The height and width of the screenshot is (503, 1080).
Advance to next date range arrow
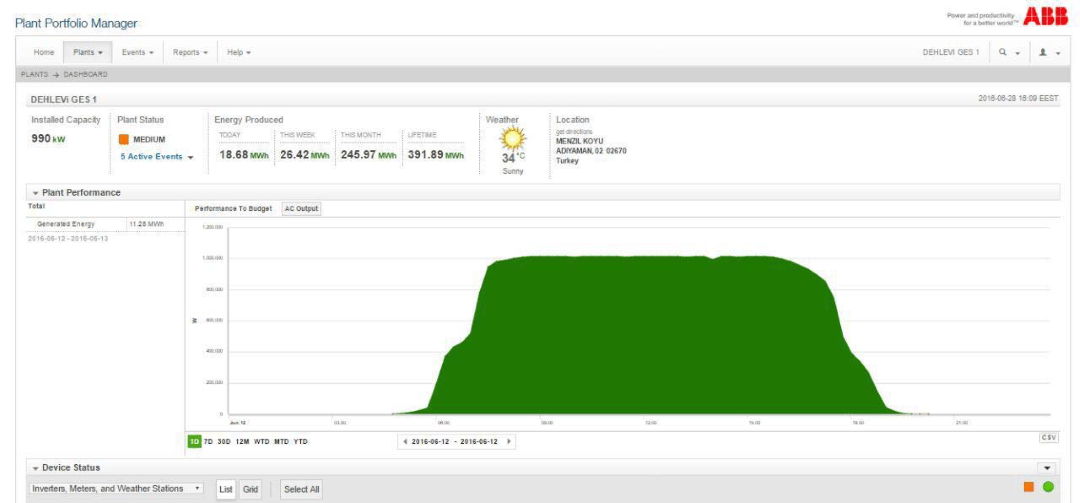pyautogui.click(x=508, y=441)
